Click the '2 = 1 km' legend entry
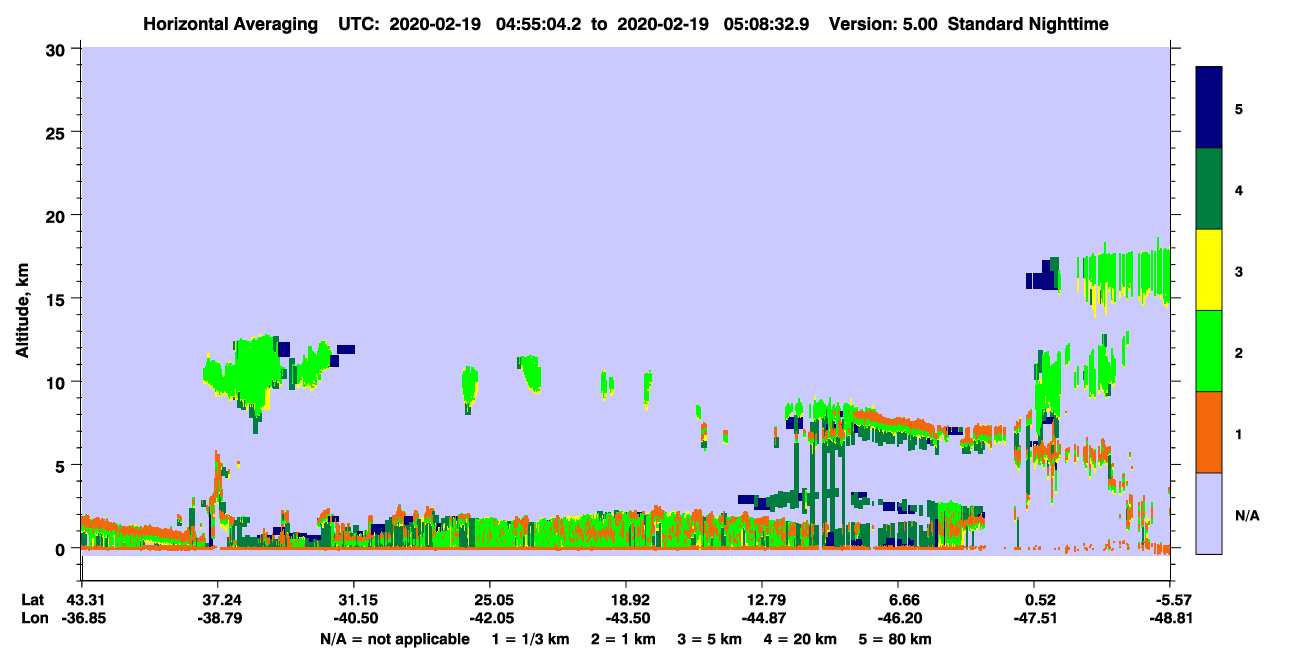Screen dimensions: 1300x667 [623, 639]
